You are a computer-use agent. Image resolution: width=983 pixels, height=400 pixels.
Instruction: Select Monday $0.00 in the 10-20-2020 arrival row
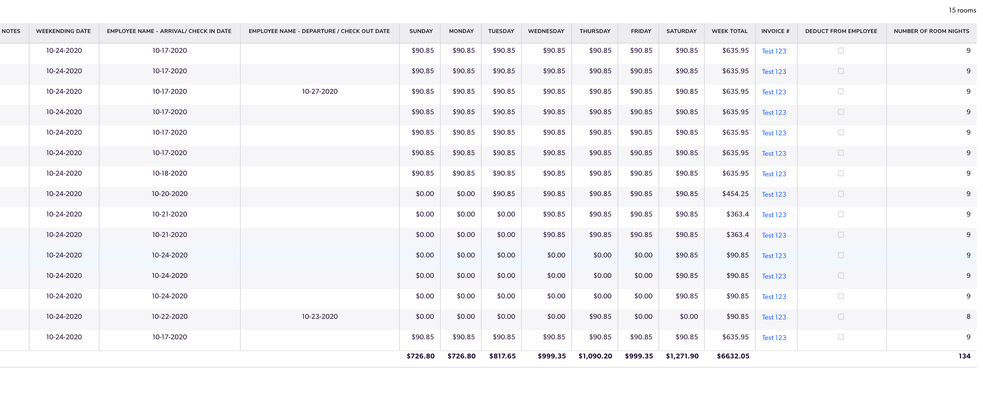466,194
